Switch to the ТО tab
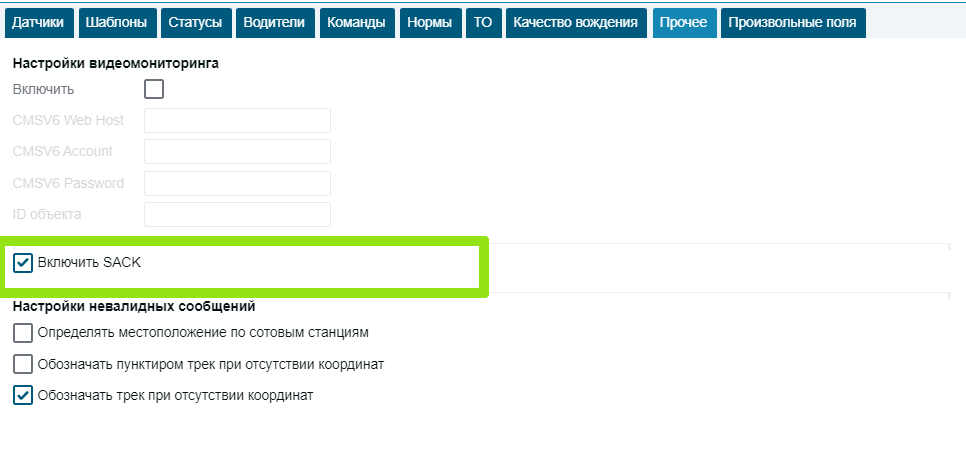Image resolution: width=966 pixels, height=457 pixels. pyautogui.click(x=483, y=23)
